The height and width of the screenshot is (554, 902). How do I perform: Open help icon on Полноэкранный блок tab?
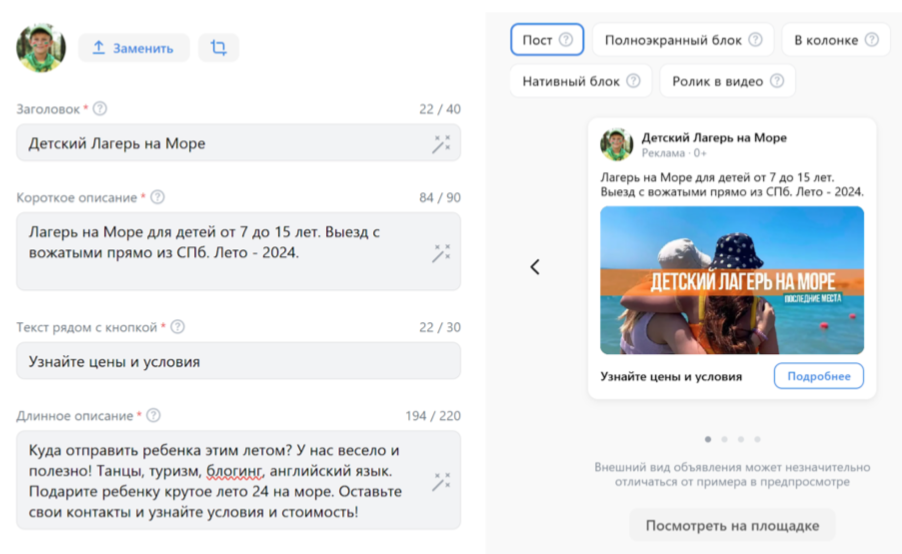(755, 39)
